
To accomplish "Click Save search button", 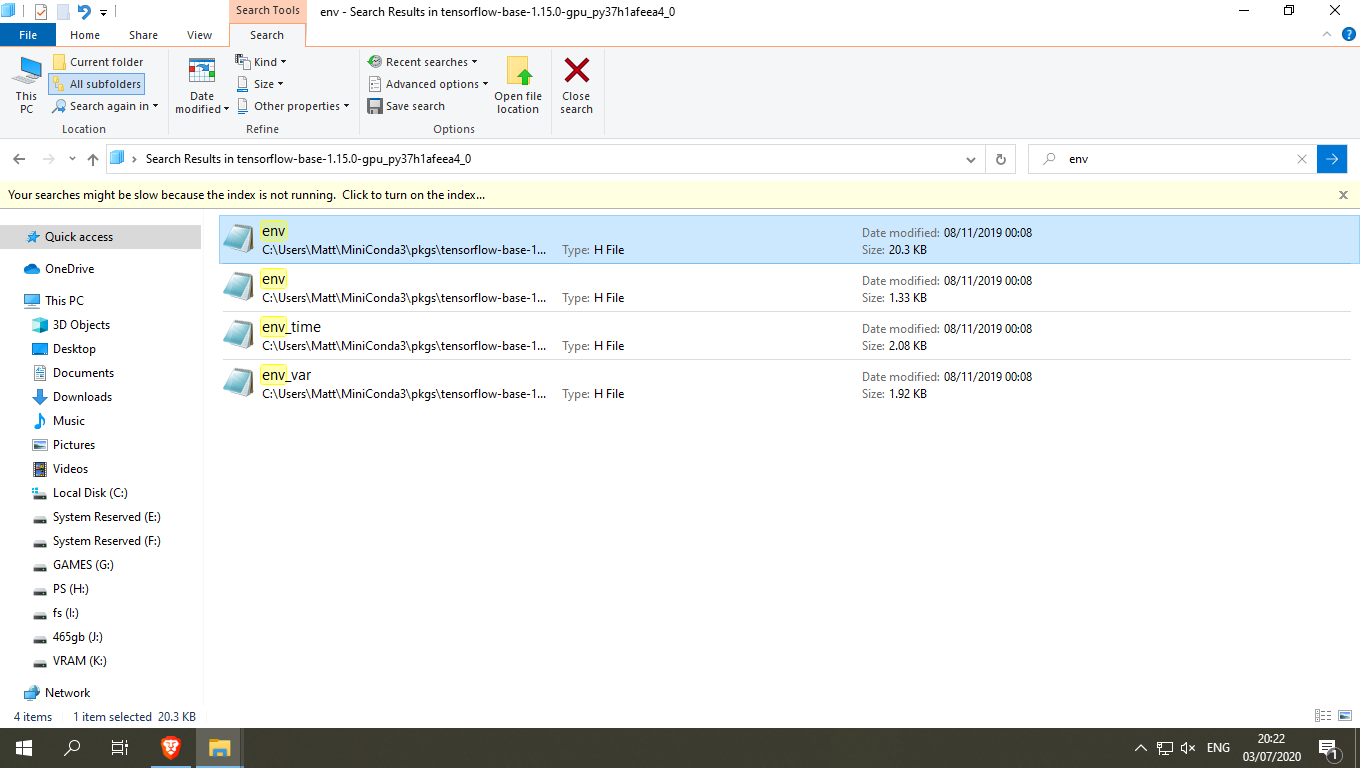I will [x=406, y=106].
